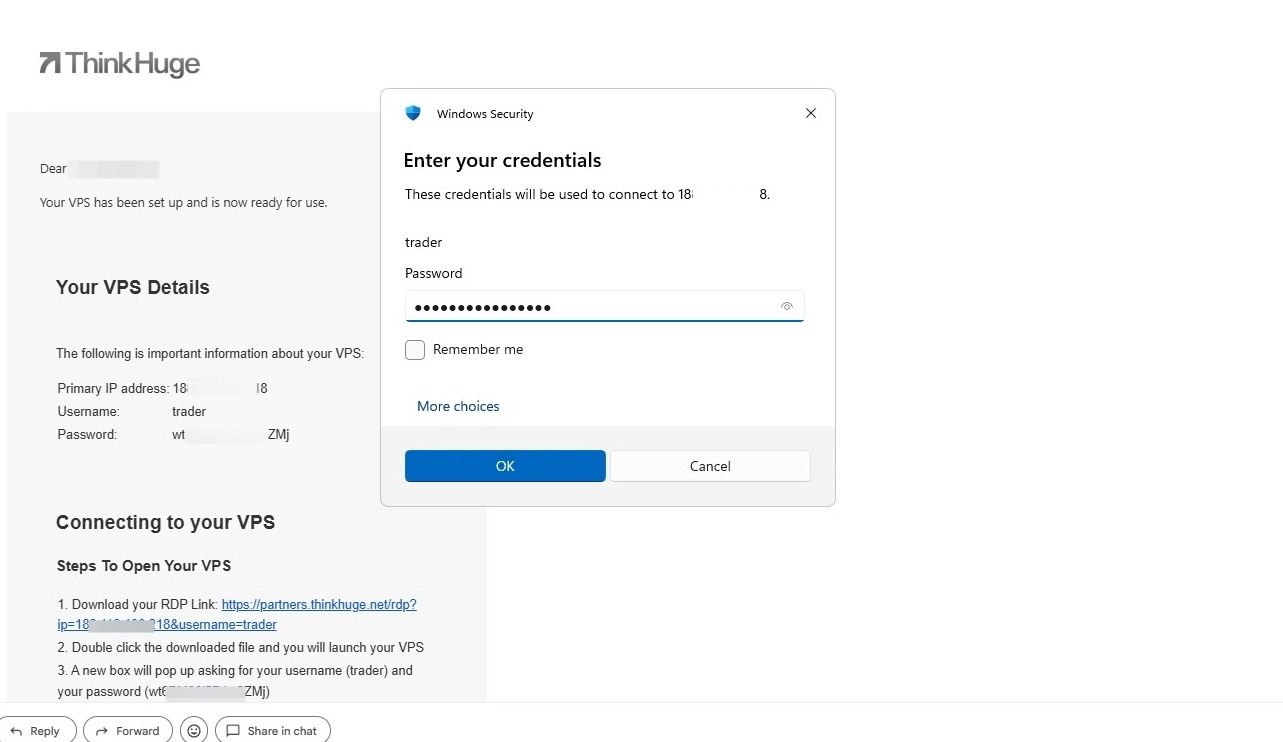This screenshot has width=1283, height=742.
Task: Enable the Remember me checkbox
Action: click(415, 350)
